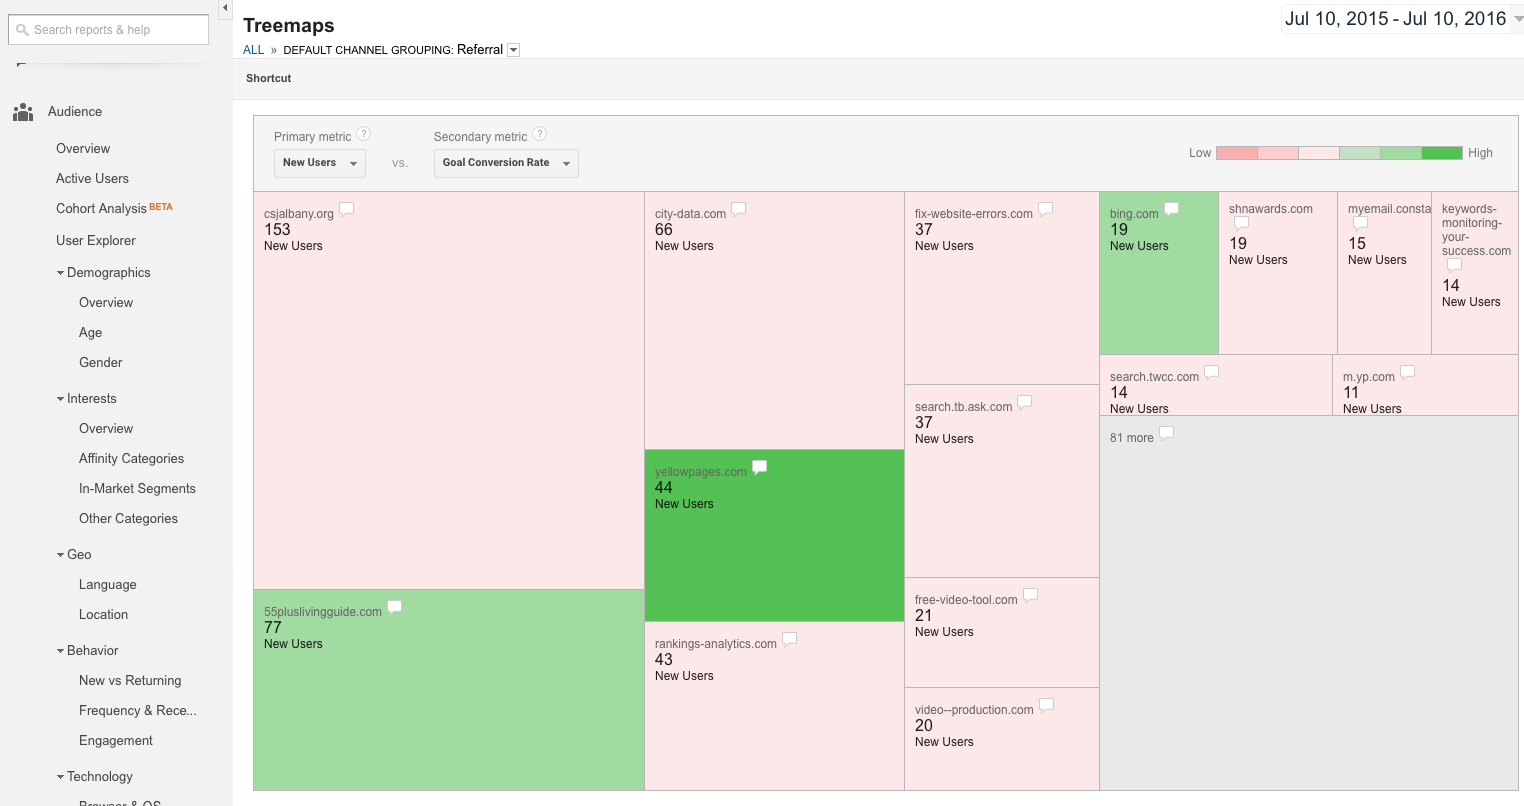The image size is (1524, 806).
Task: Click the darkest green High legend swatch
Action: (1442, 153)
